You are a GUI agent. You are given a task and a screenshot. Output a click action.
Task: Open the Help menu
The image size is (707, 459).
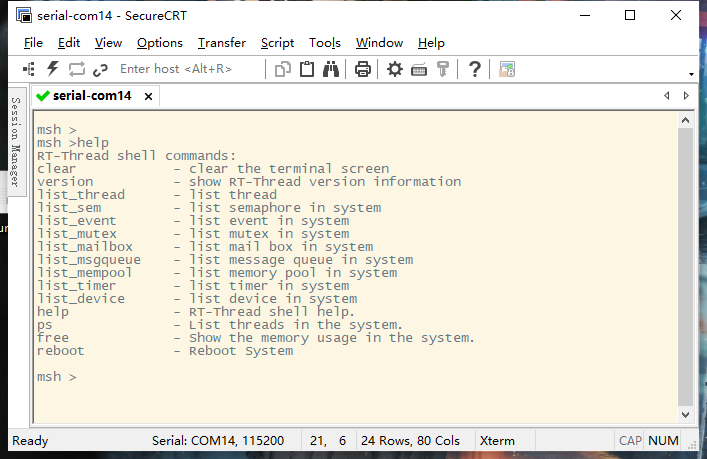click(431, 43)
